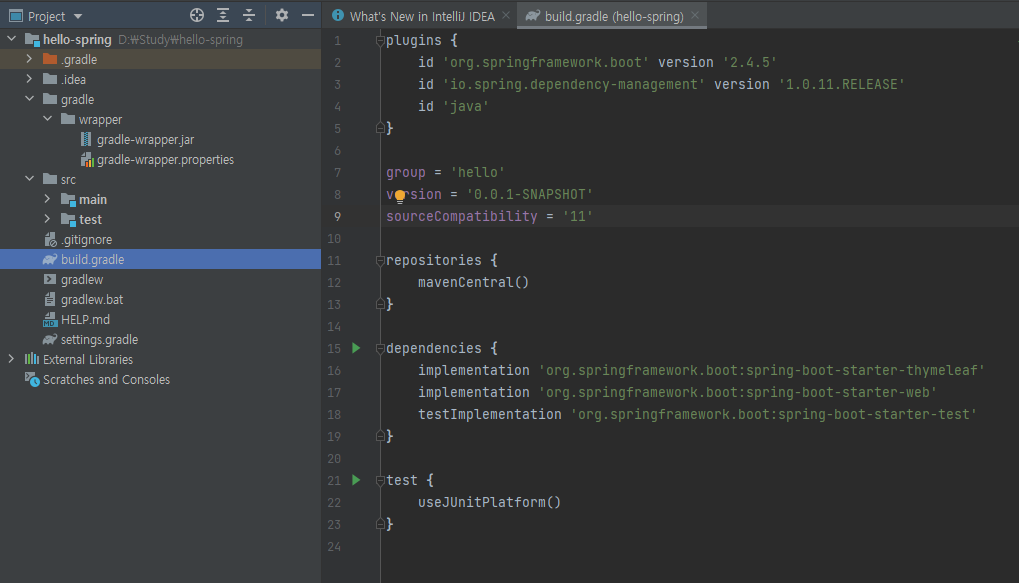Fold the dependencies block
The height and width of the screenshot is (583, 1019).
(x=380, y=348)
